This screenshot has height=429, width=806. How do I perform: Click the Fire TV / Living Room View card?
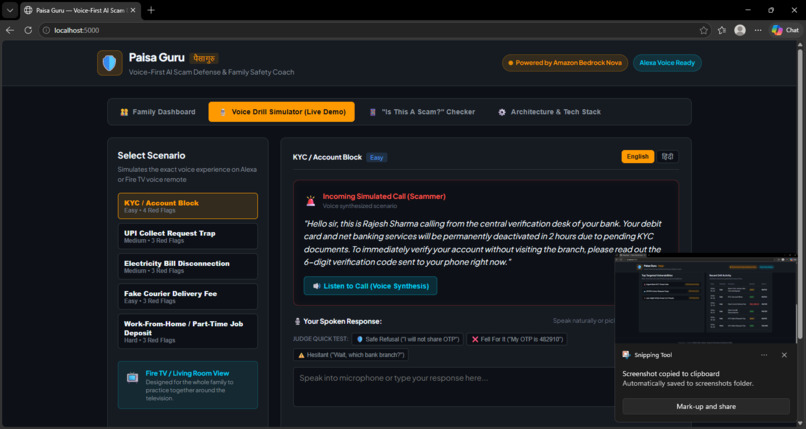(x=188, y=385)
